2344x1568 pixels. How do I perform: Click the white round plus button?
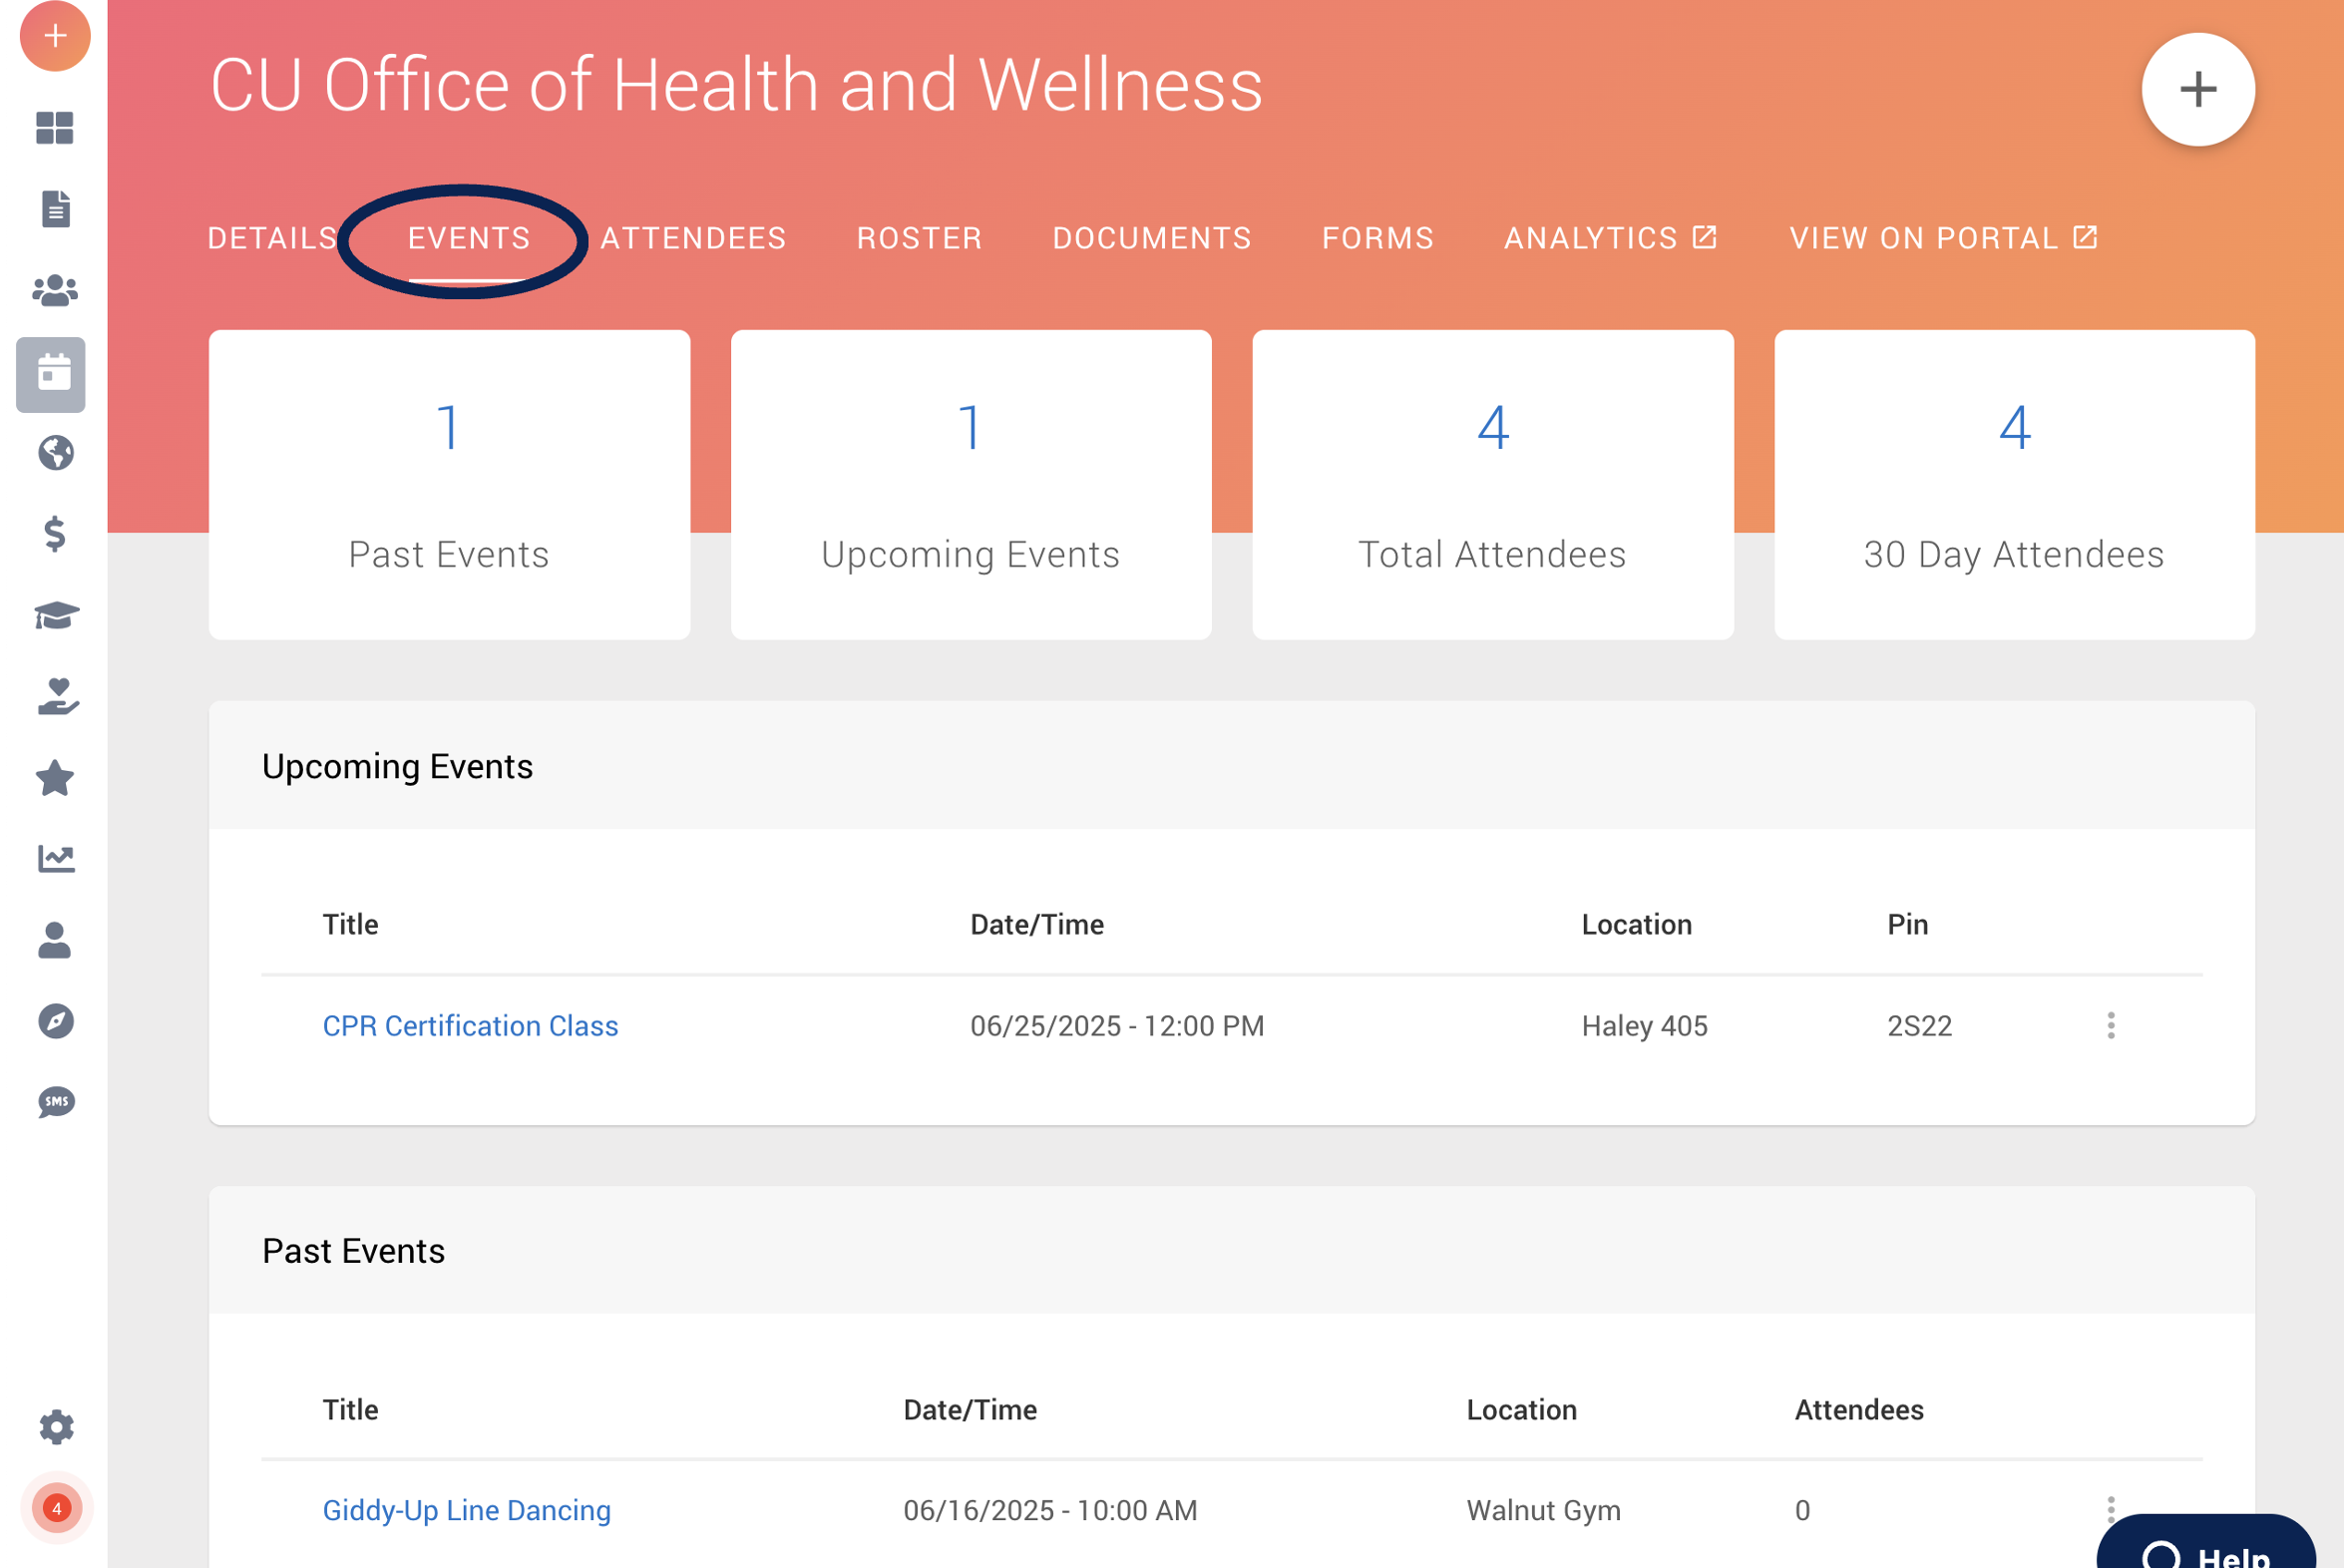(x=2197, y=89)
